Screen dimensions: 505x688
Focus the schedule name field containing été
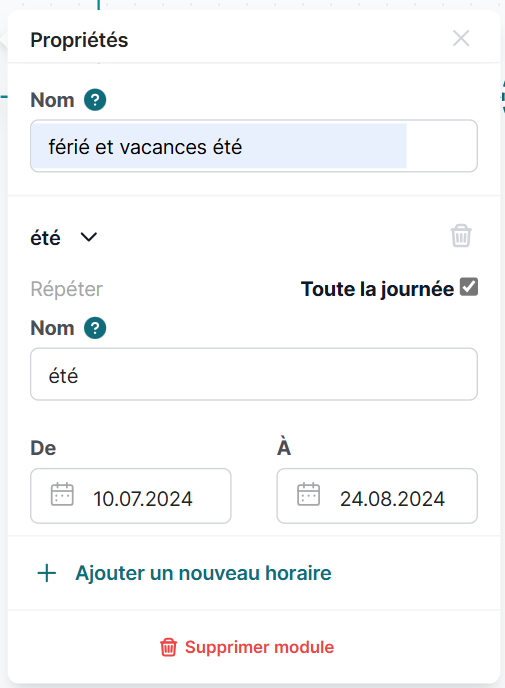254,374
